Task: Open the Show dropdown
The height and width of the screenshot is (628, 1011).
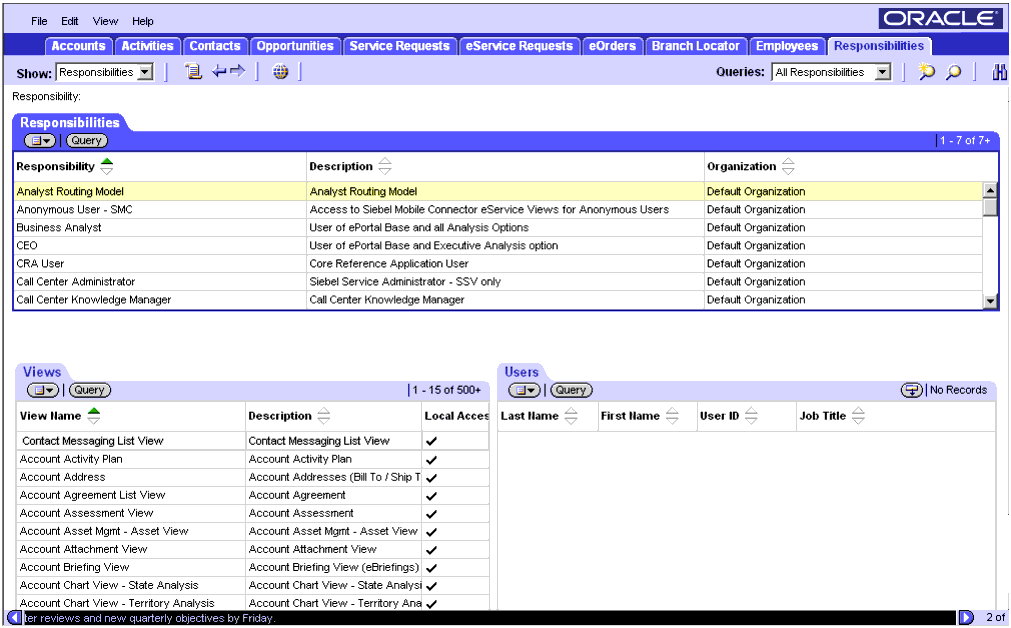Action: pos(146,72)
